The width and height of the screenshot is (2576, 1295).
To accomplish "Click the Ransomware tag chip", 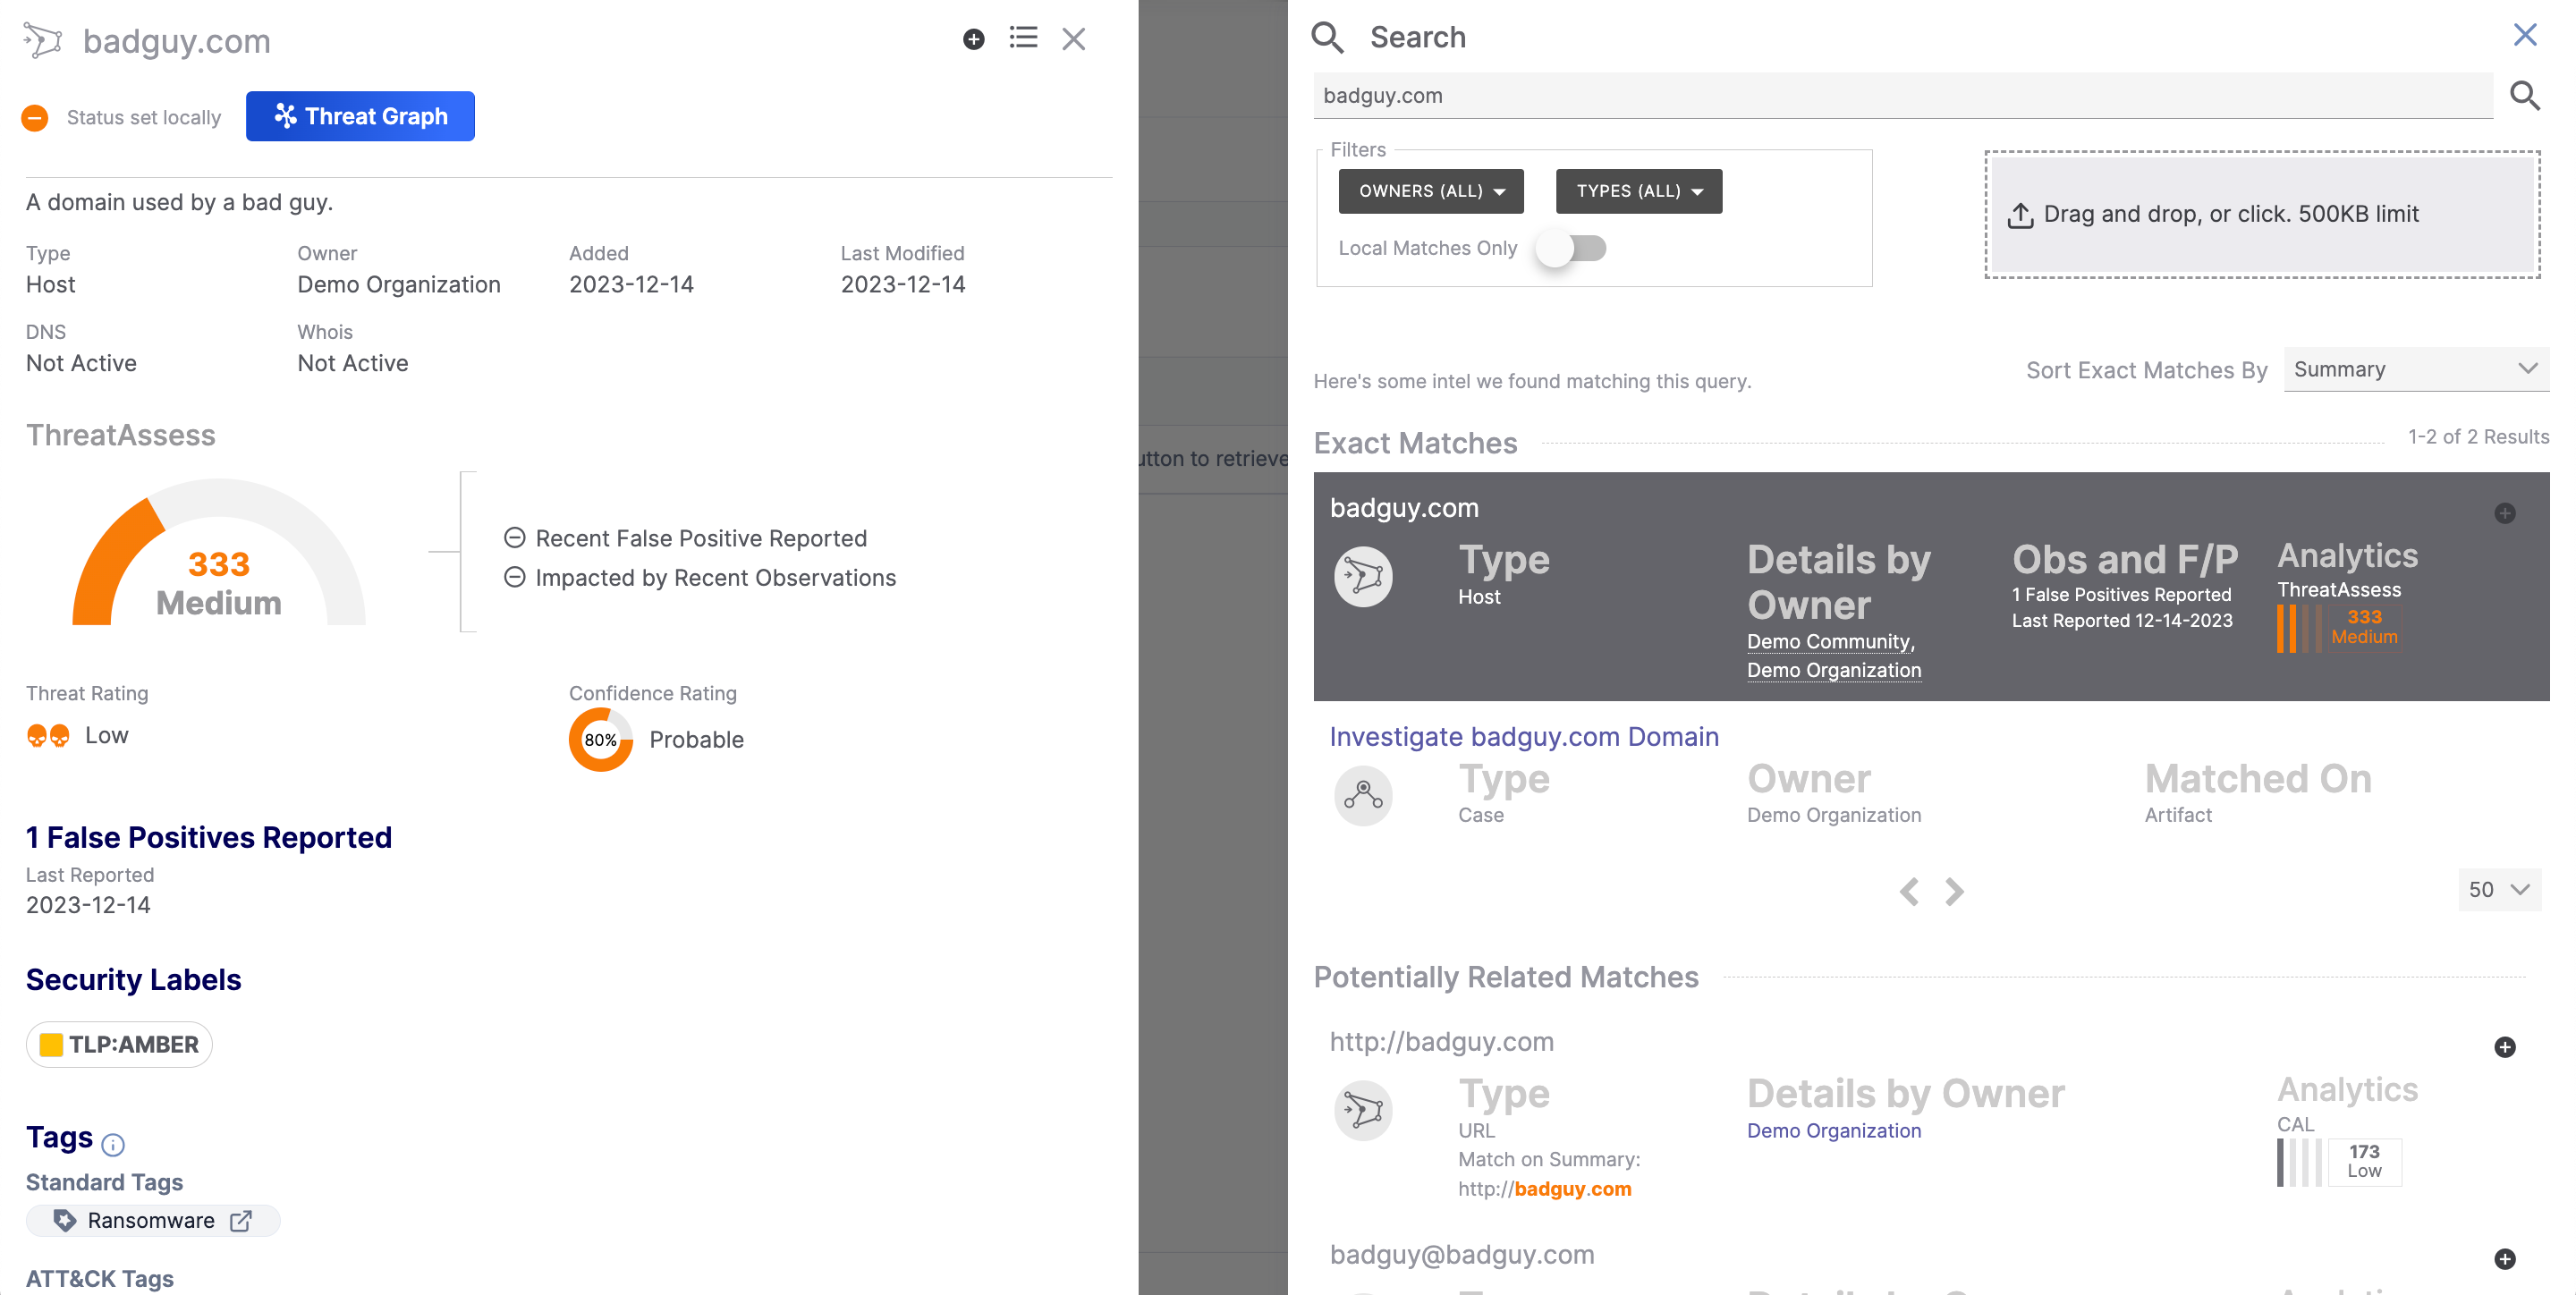I will pos(153,1221).
